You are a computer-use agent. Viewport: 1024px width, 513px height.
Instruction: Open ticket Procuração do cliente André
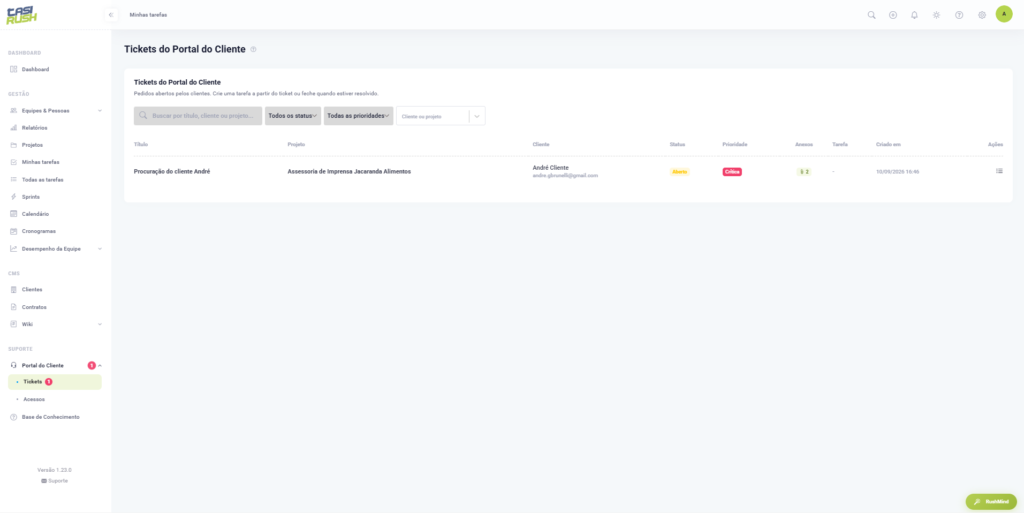click(x=172, y=172)
